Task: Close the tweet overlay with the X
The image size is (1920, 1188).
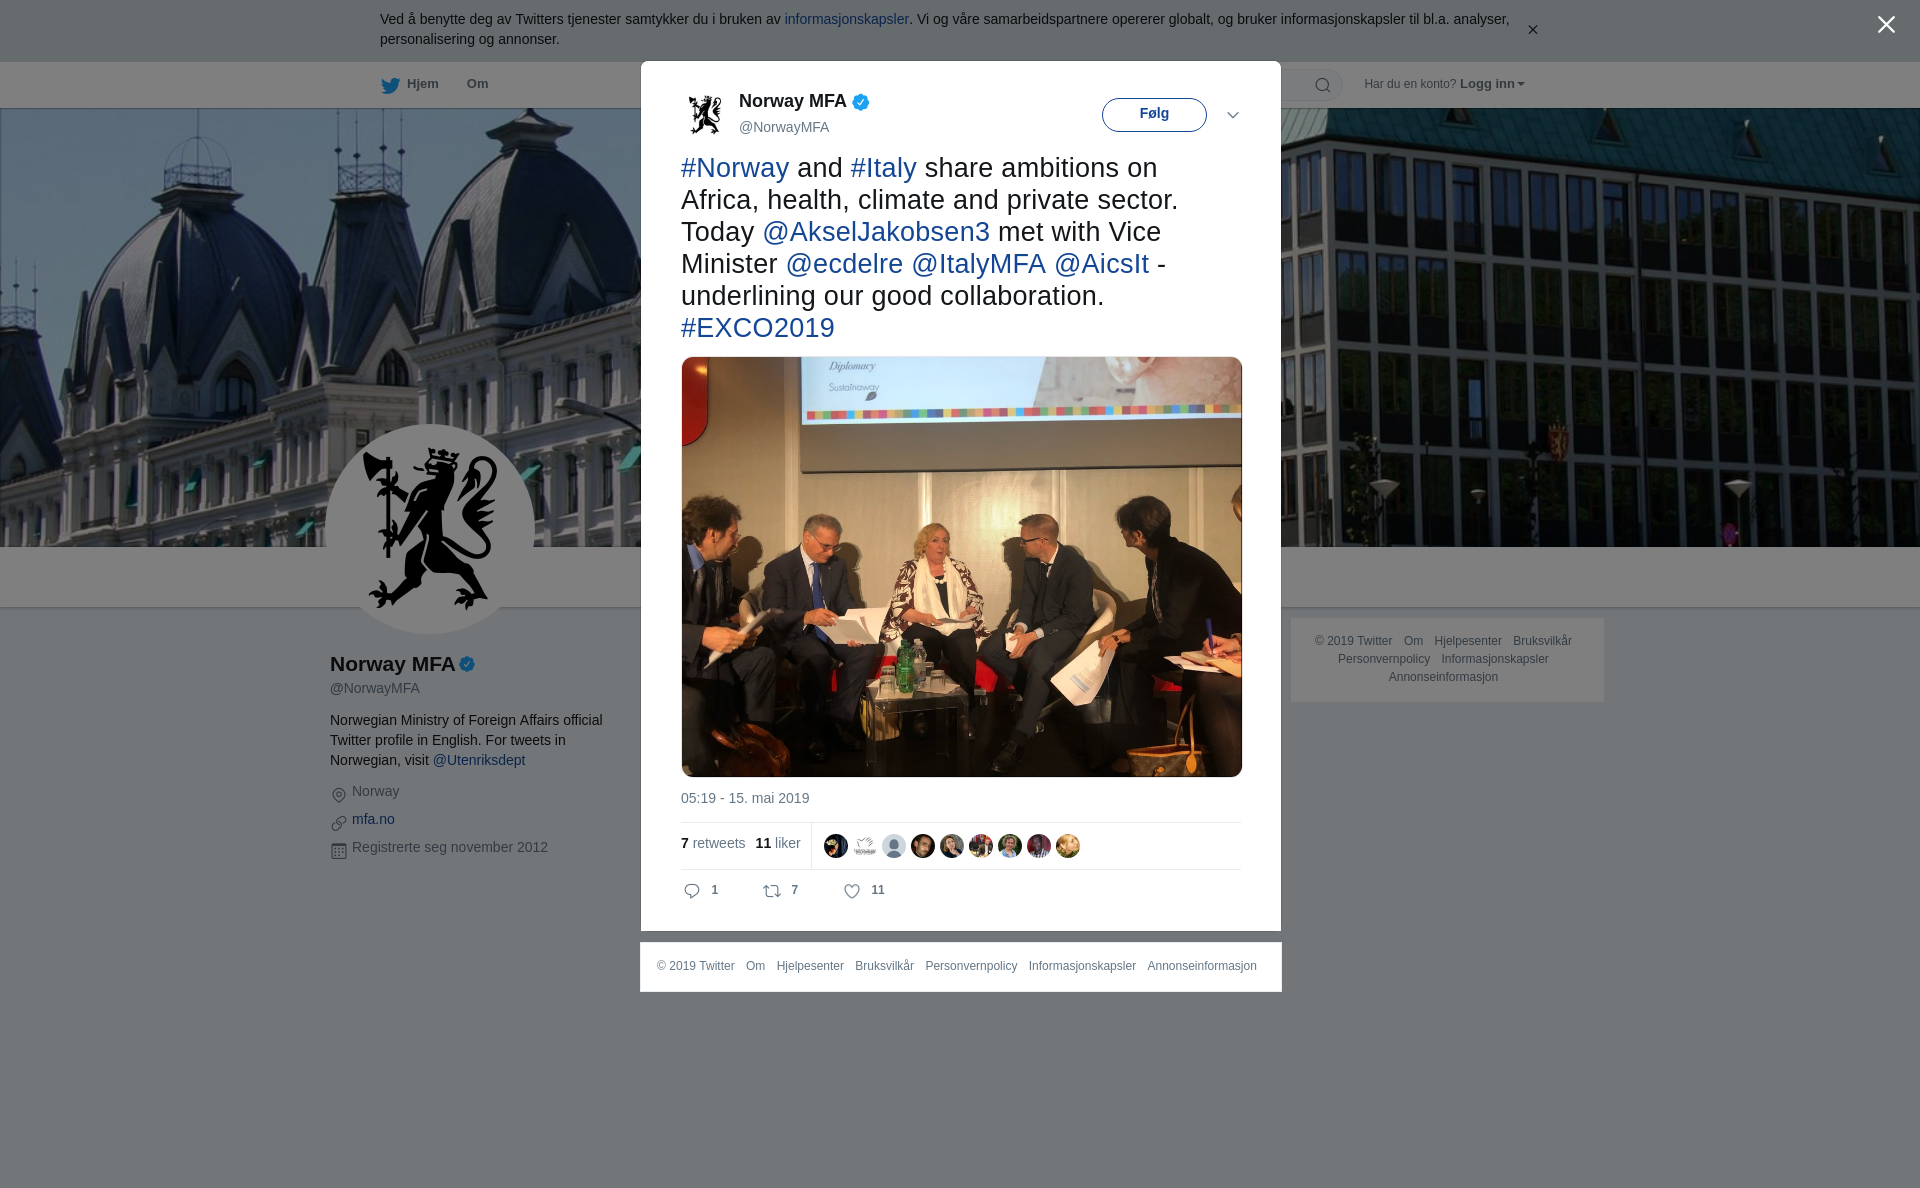Action: [x=1886, y=25]
